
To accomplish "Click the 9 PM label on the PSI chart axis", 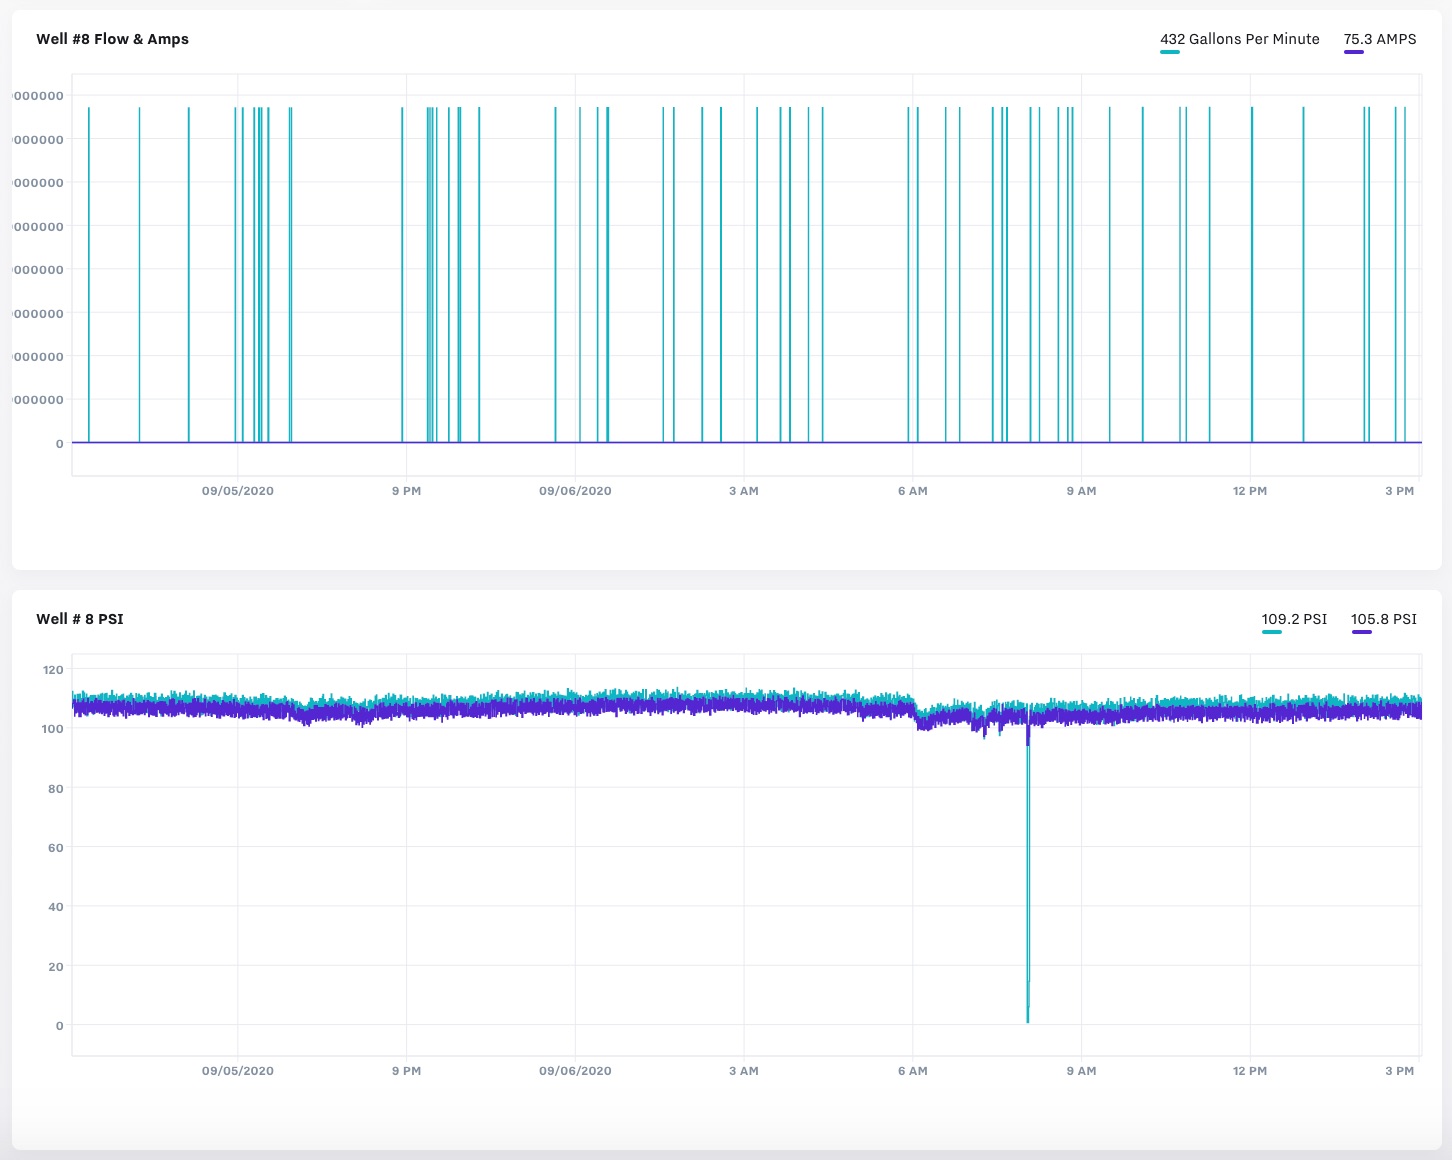I will [x=406, y=1071].
